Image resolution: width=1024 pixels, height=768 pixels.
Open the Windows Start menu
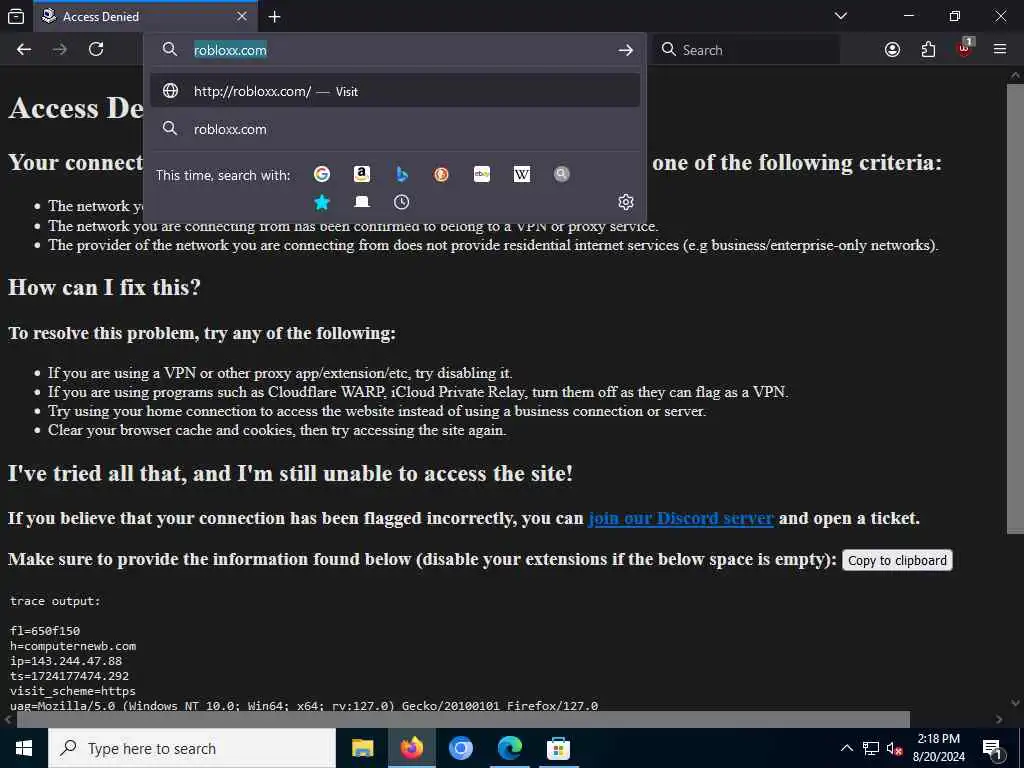24,748
